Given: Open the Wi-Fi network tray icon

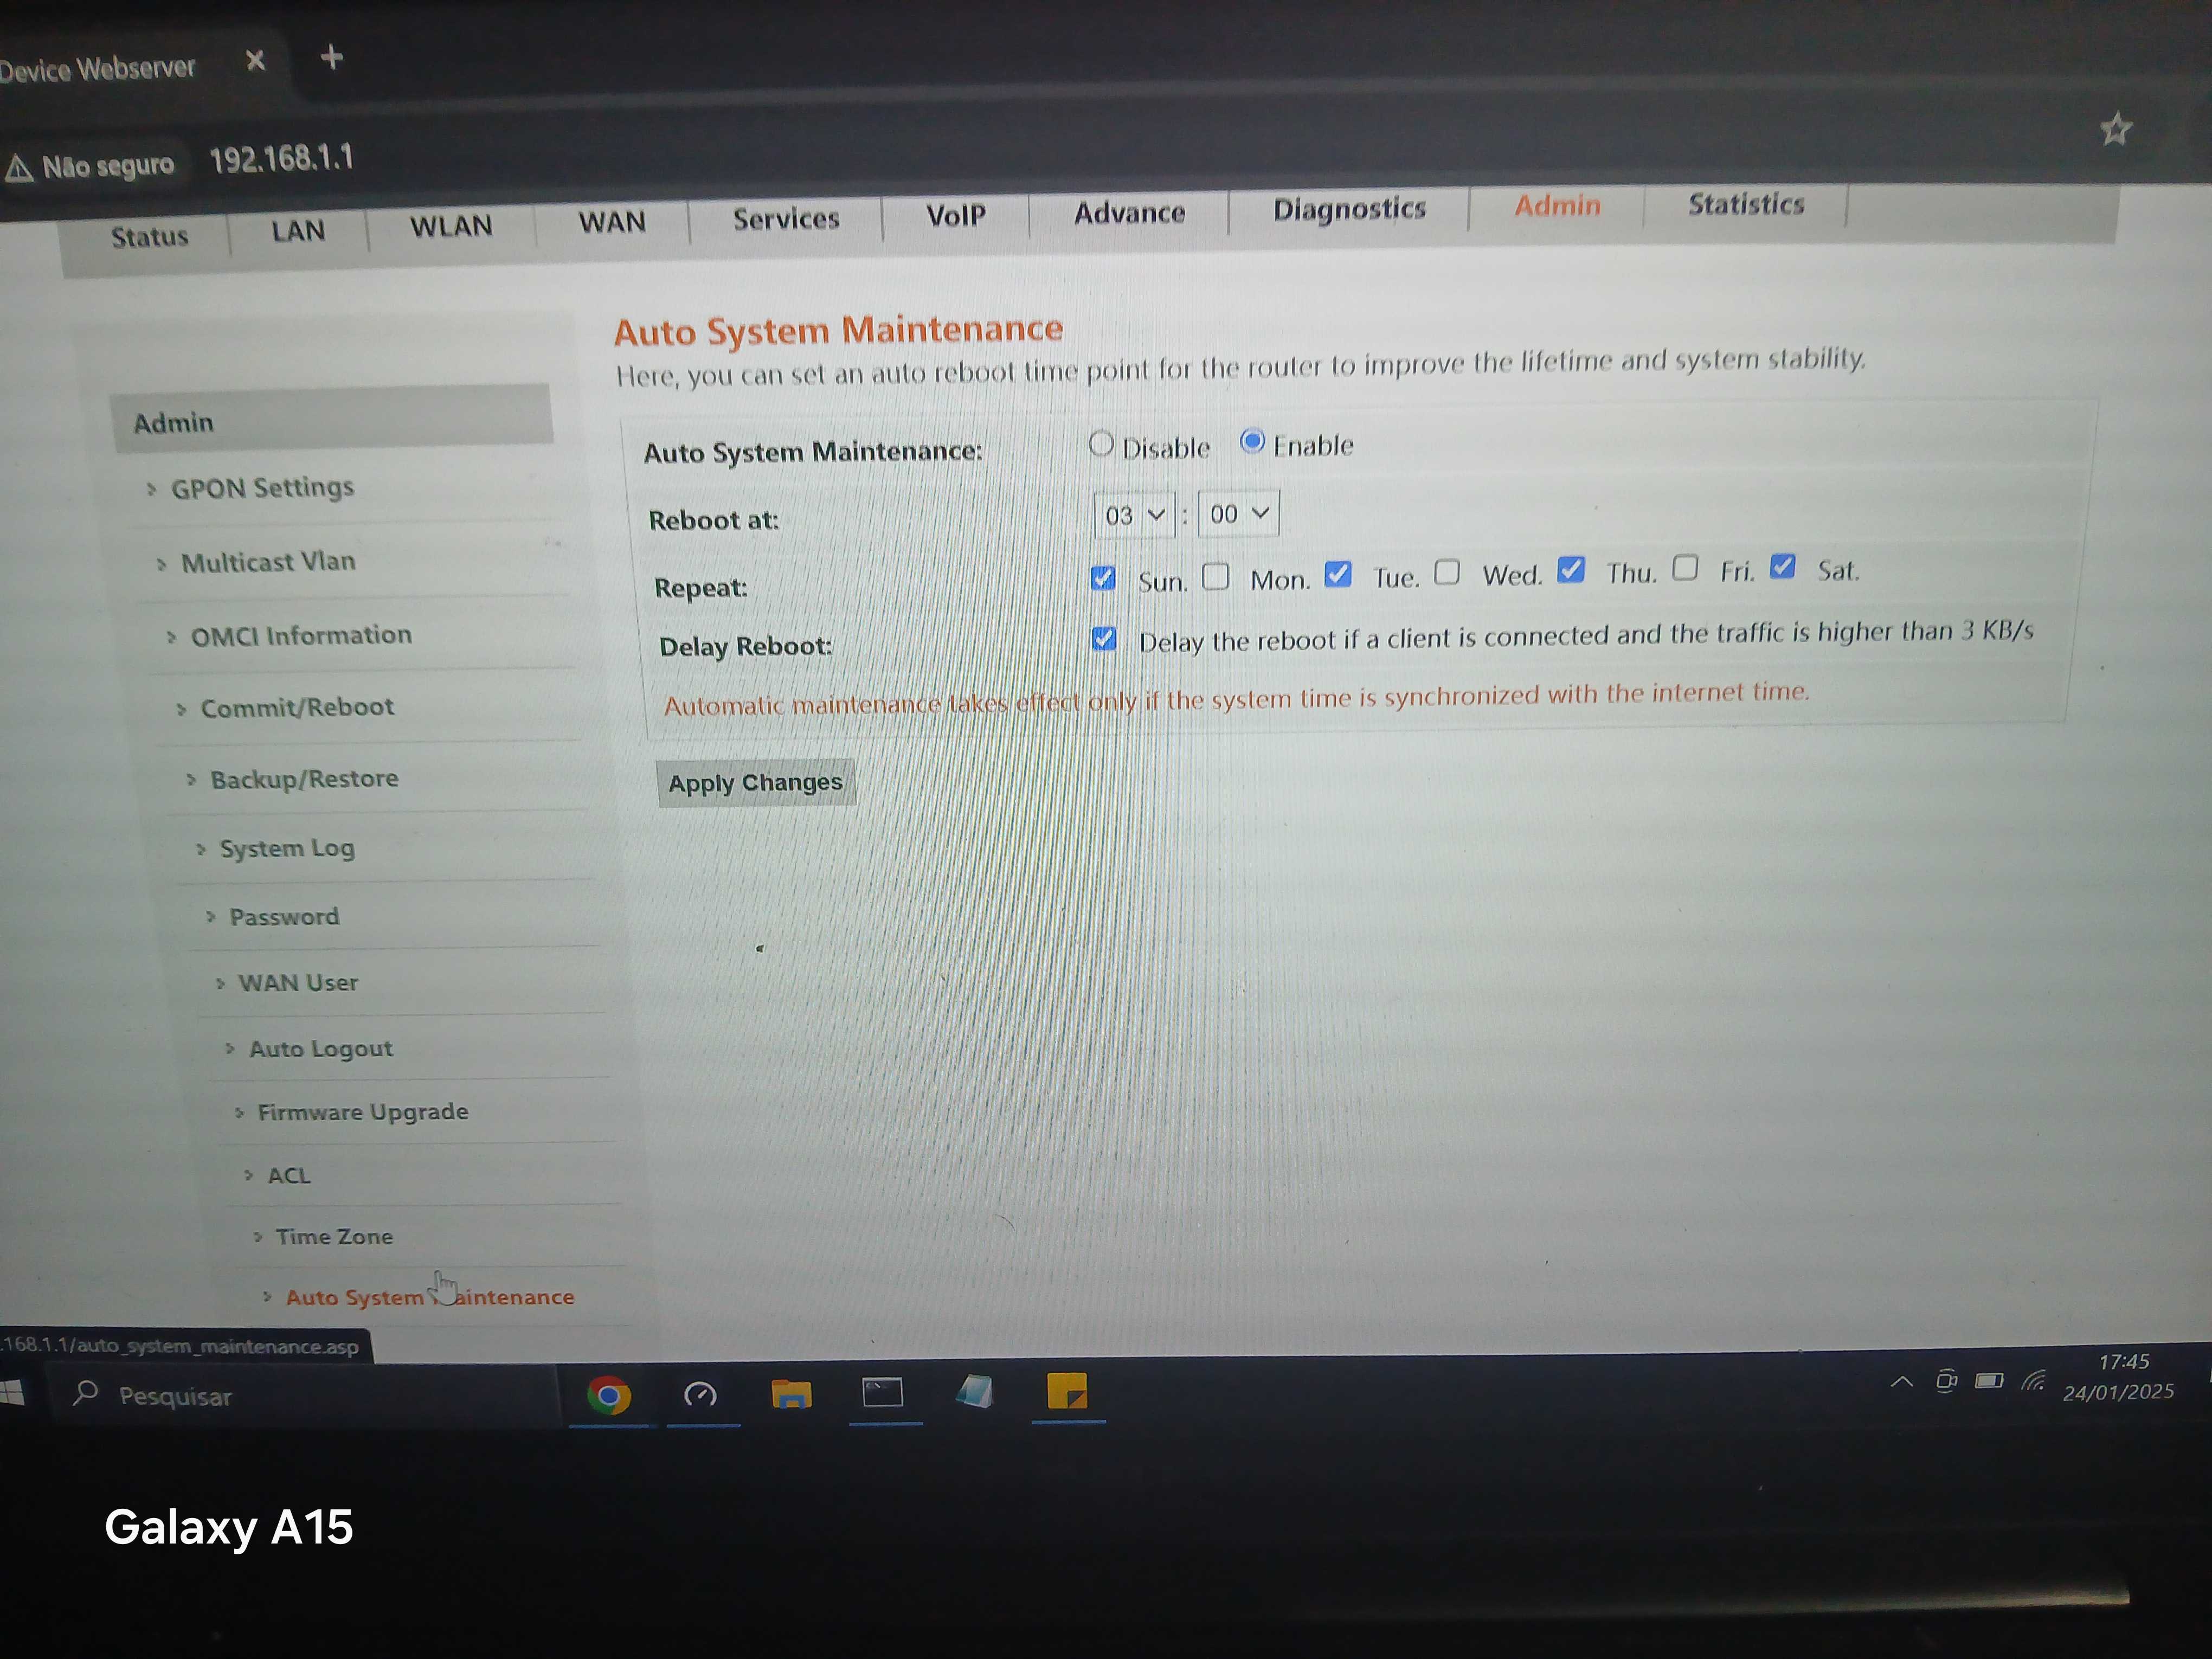Looking at the screenshot, I should click(x=2033, y=1381).
